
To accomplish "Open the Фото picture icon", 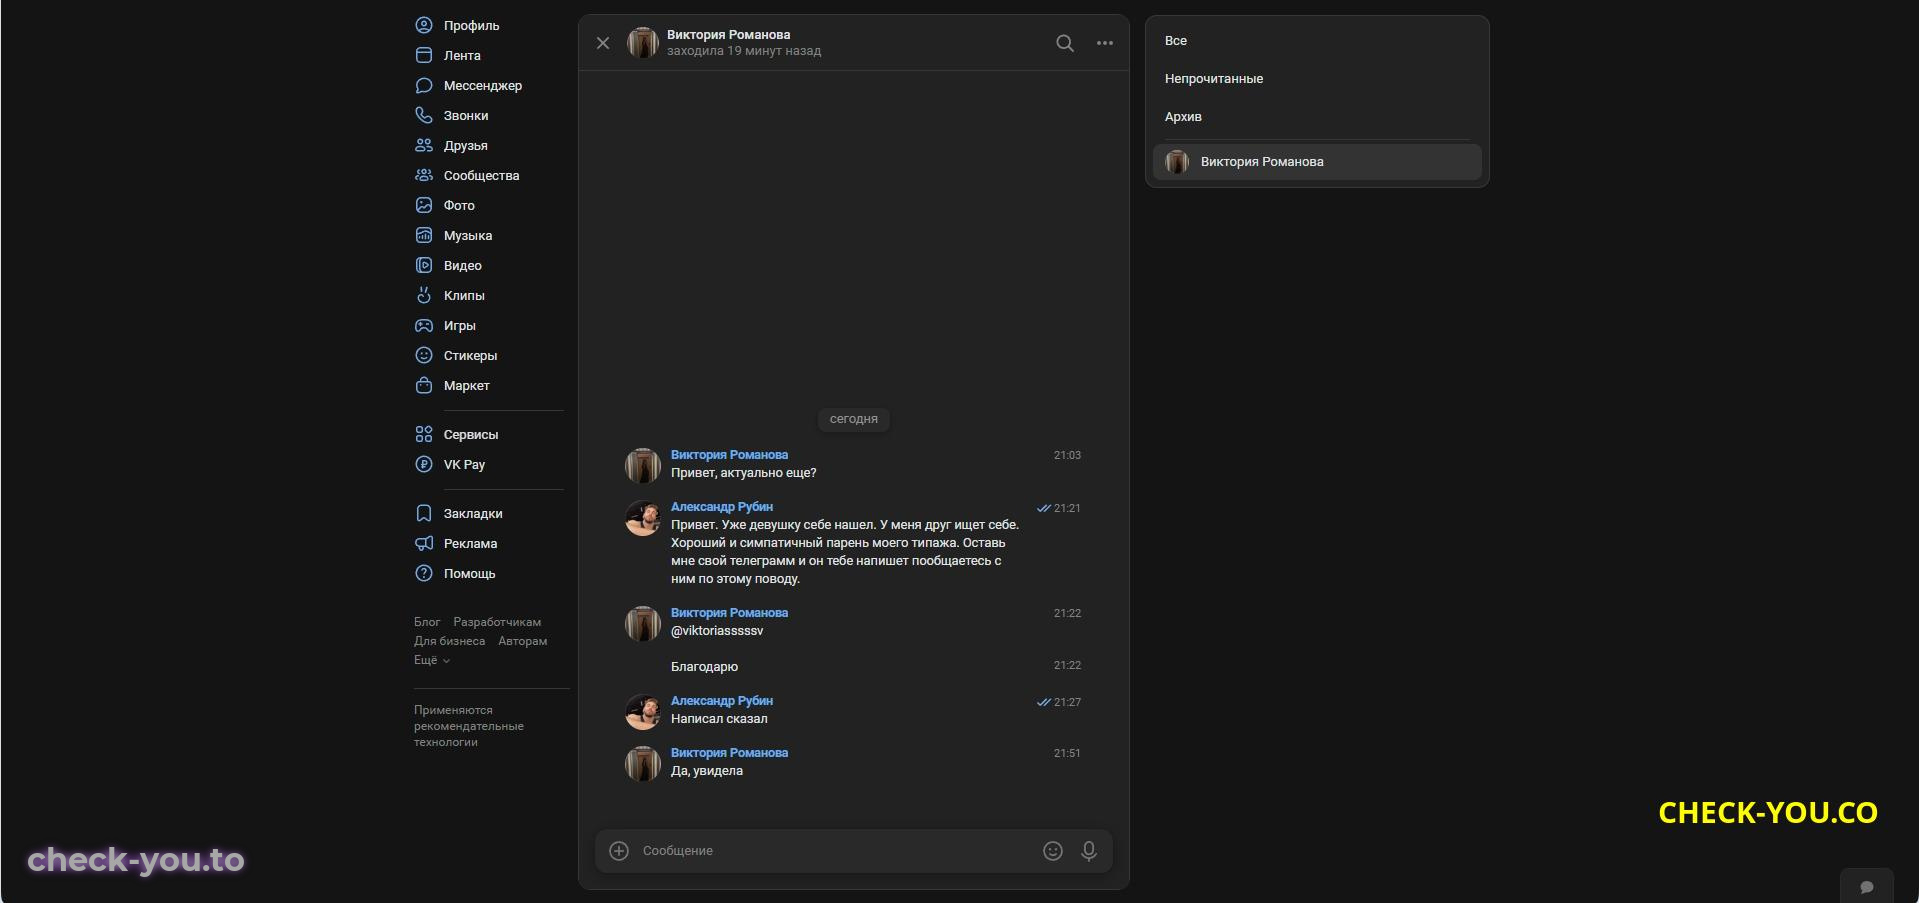I will (424, 205).
